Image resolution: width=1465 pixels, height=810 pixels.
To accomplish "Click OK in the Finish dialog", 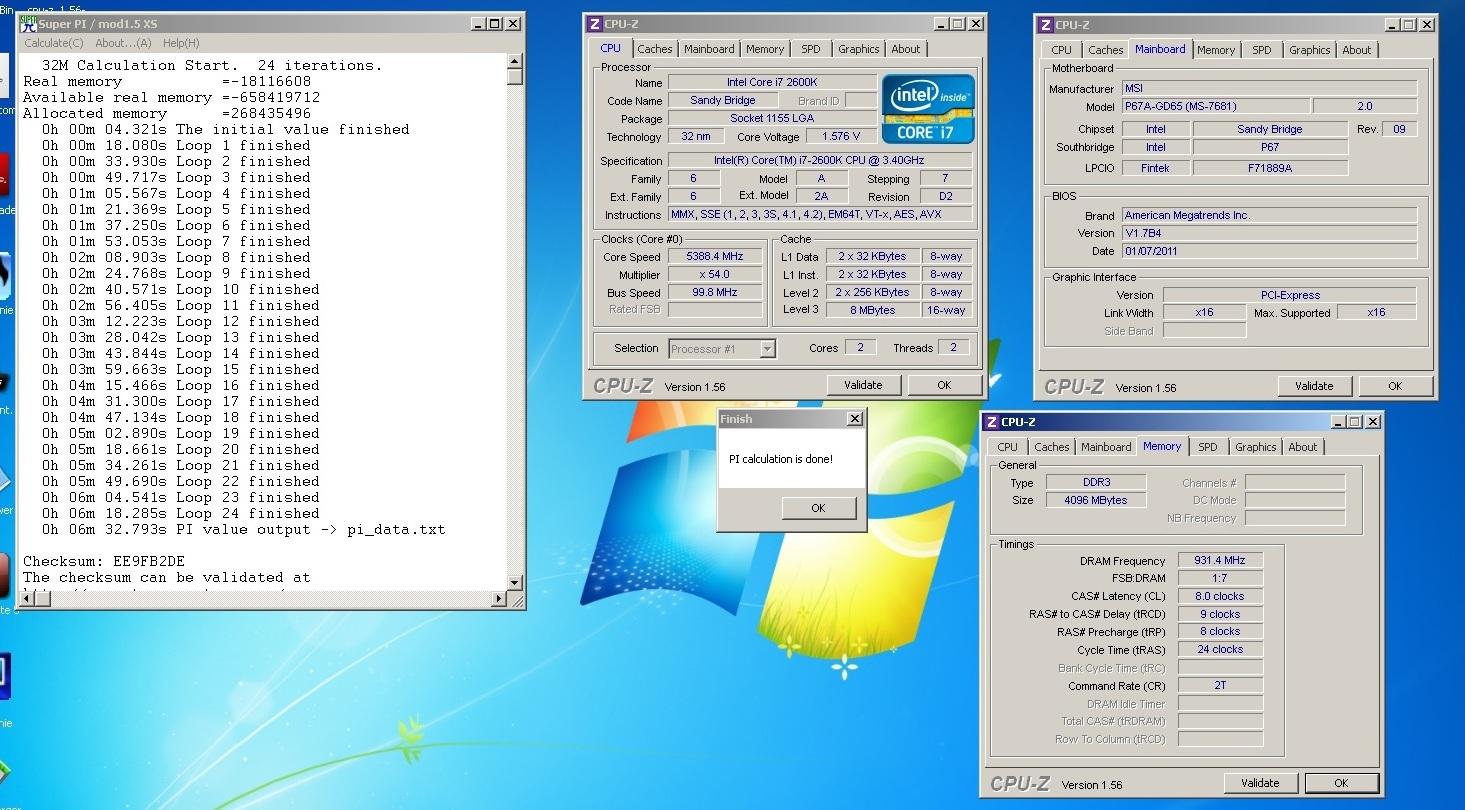I will pyautogui.click(x=818, y=508).
